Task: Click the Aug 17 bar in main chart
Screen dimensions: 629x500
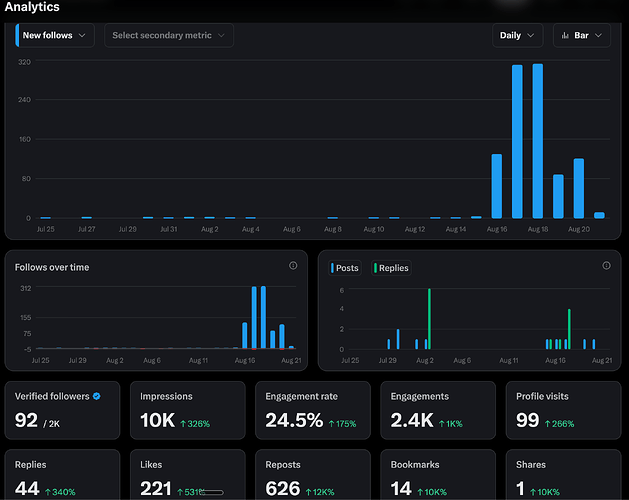Action: [517, 142]
